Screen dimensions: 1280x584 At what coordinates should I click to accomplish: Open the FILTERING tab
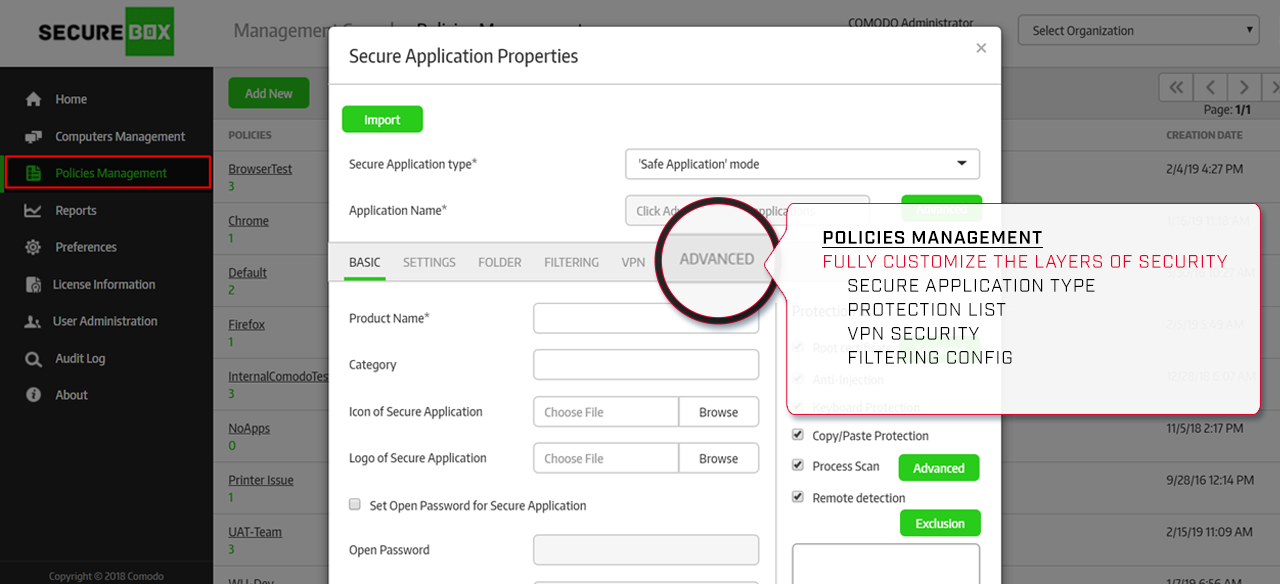(572, 262)
